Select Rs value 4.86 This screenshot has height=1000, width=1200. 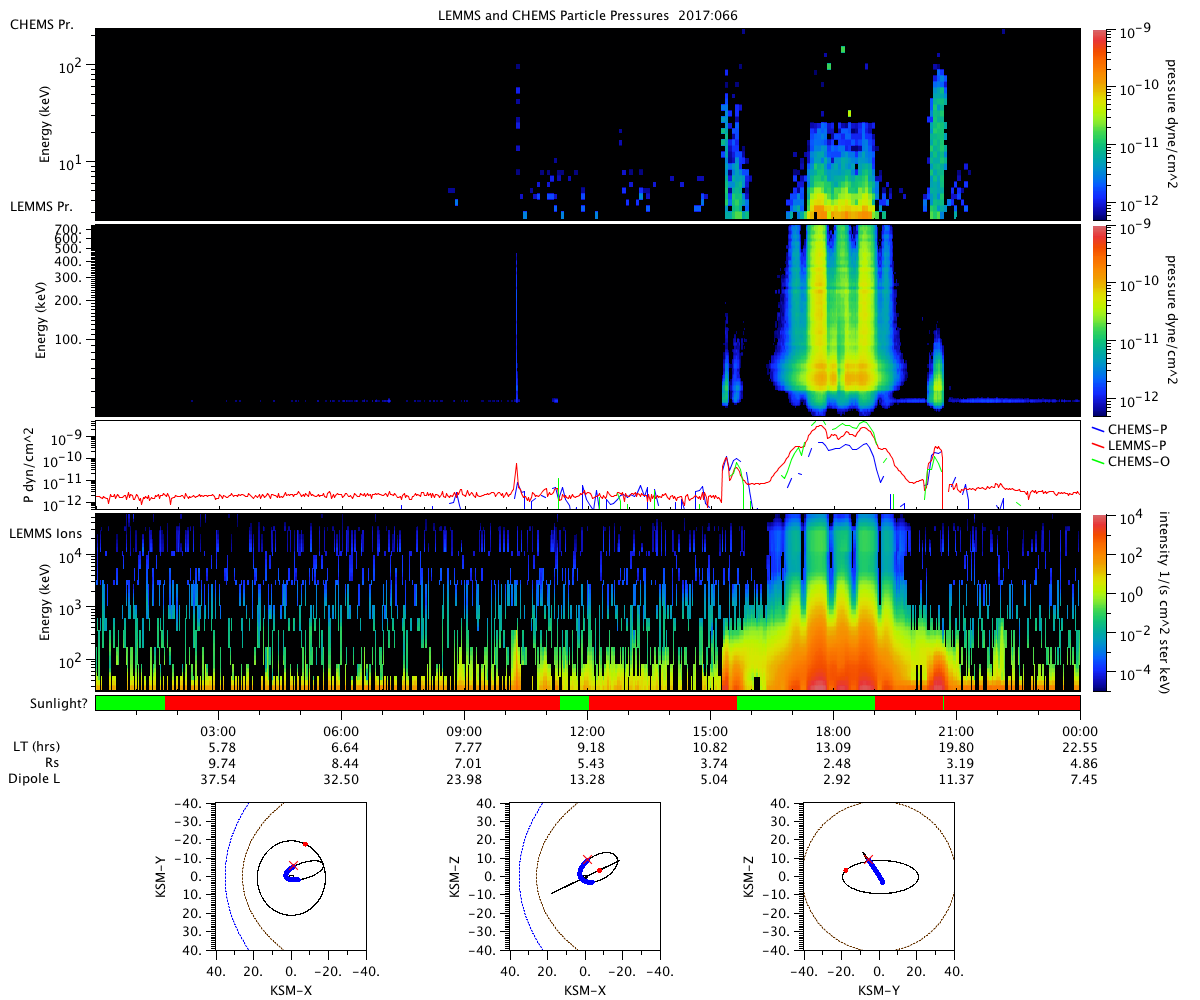tap(1080, 763)
